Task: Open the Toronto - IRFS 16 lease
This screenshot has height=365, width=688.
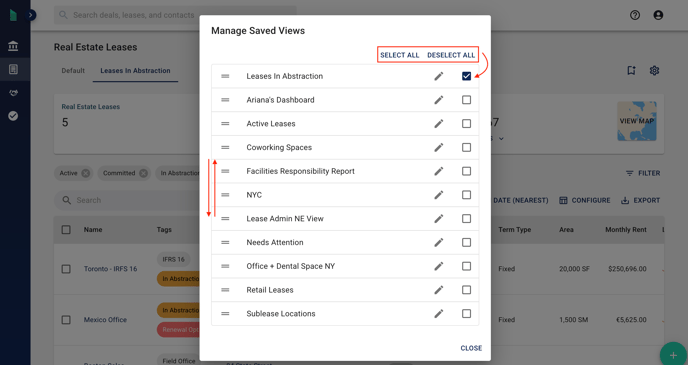Action: tap(111, 269)
